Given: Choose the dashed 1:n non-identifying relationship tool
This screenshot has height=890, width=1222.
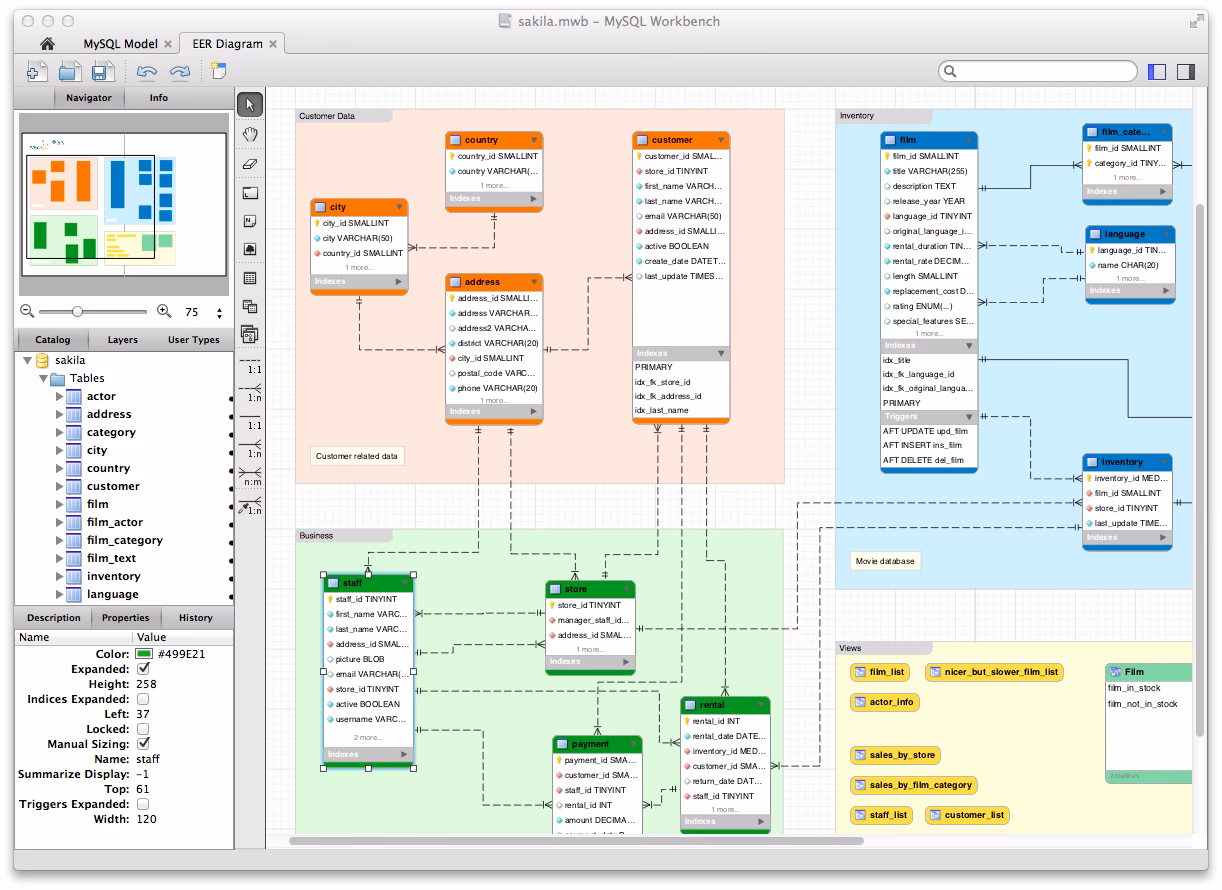Looking at the screenshot, I should pyautogui.click(x=251, y=393).
